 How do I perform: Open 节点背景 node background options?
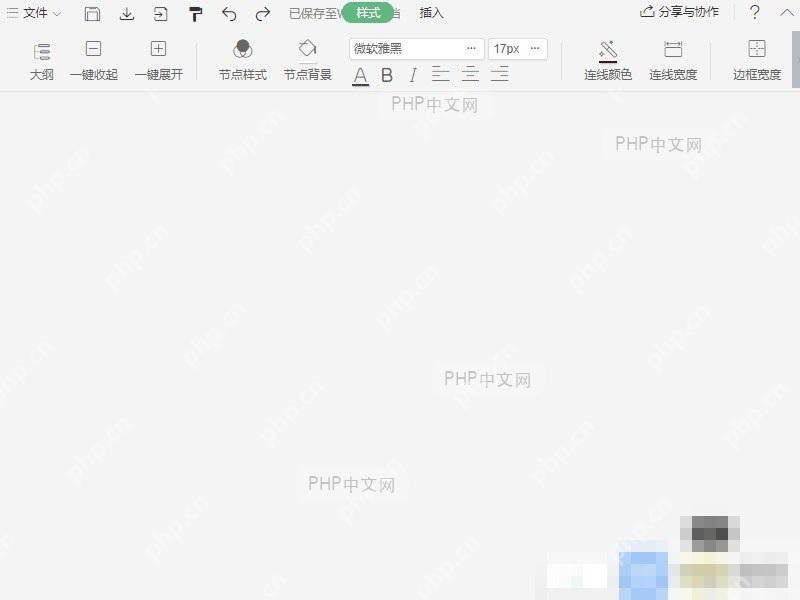coord(308,61)
